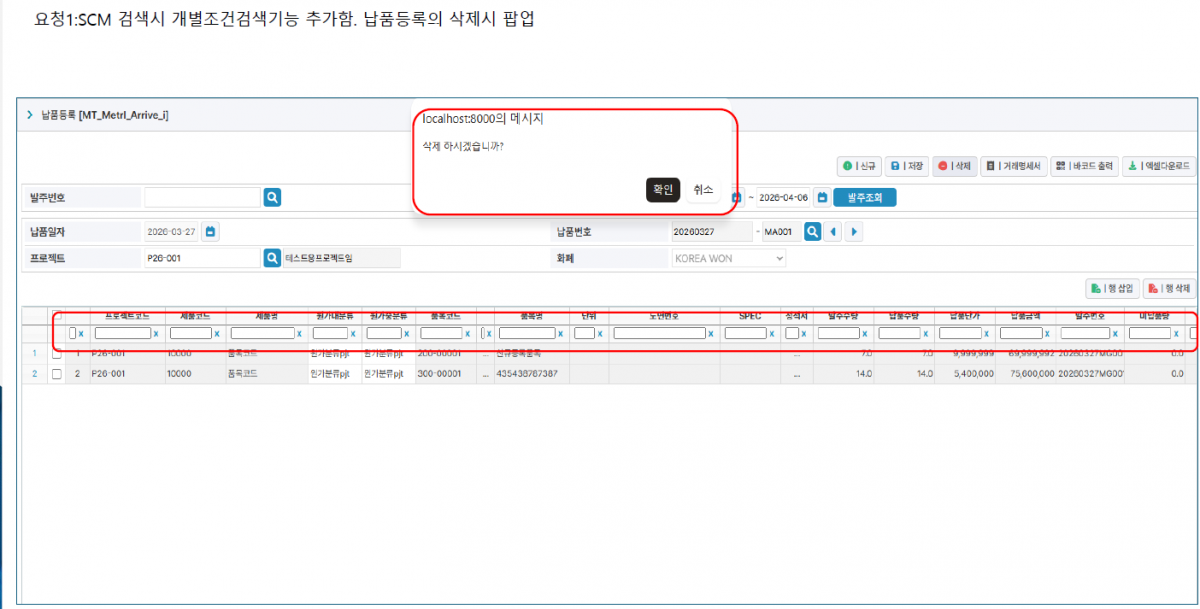The image size is (1200, 609).
Task: Toggle the select-all checkbox in grid header
Action: [57, 316]
